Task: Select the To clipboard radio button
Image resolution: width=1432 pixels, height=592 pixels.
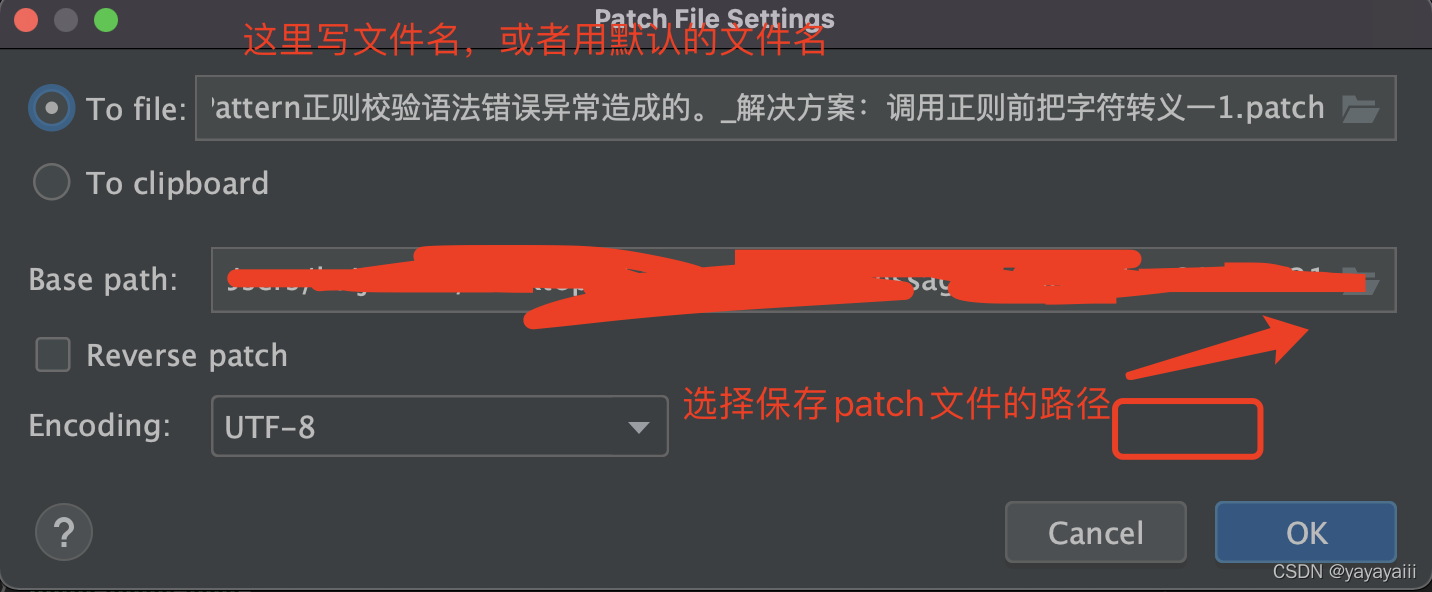Action: click(x=51, y=183)
